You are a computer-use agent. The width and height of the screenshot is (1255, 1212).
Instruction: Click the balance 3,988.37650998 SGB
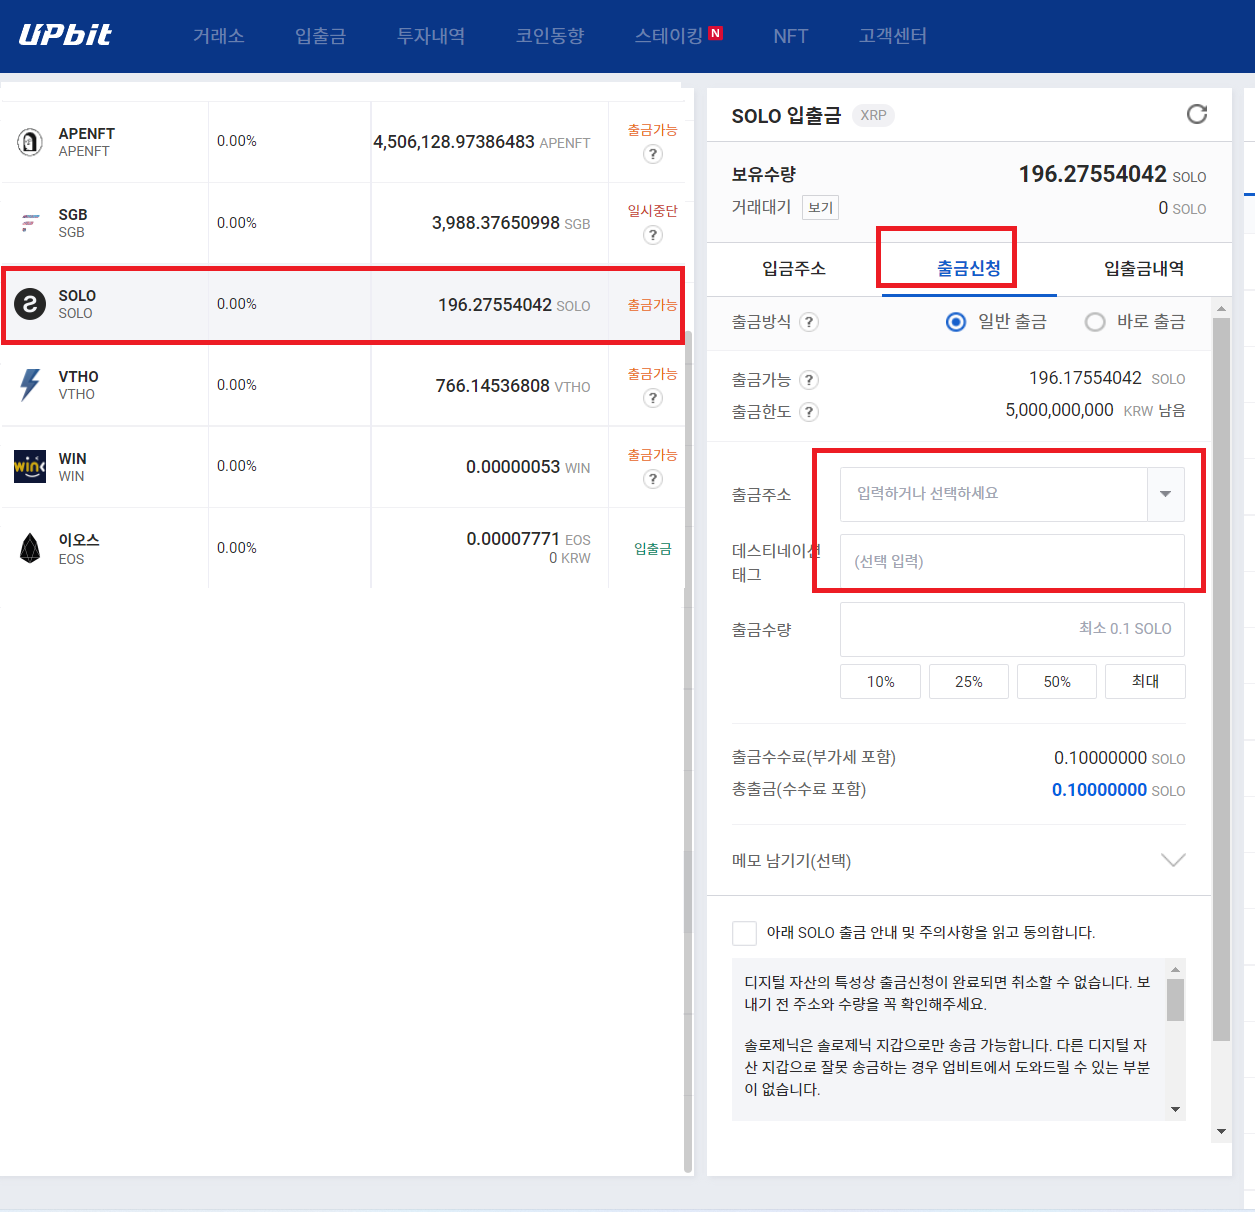coord(511,223)
